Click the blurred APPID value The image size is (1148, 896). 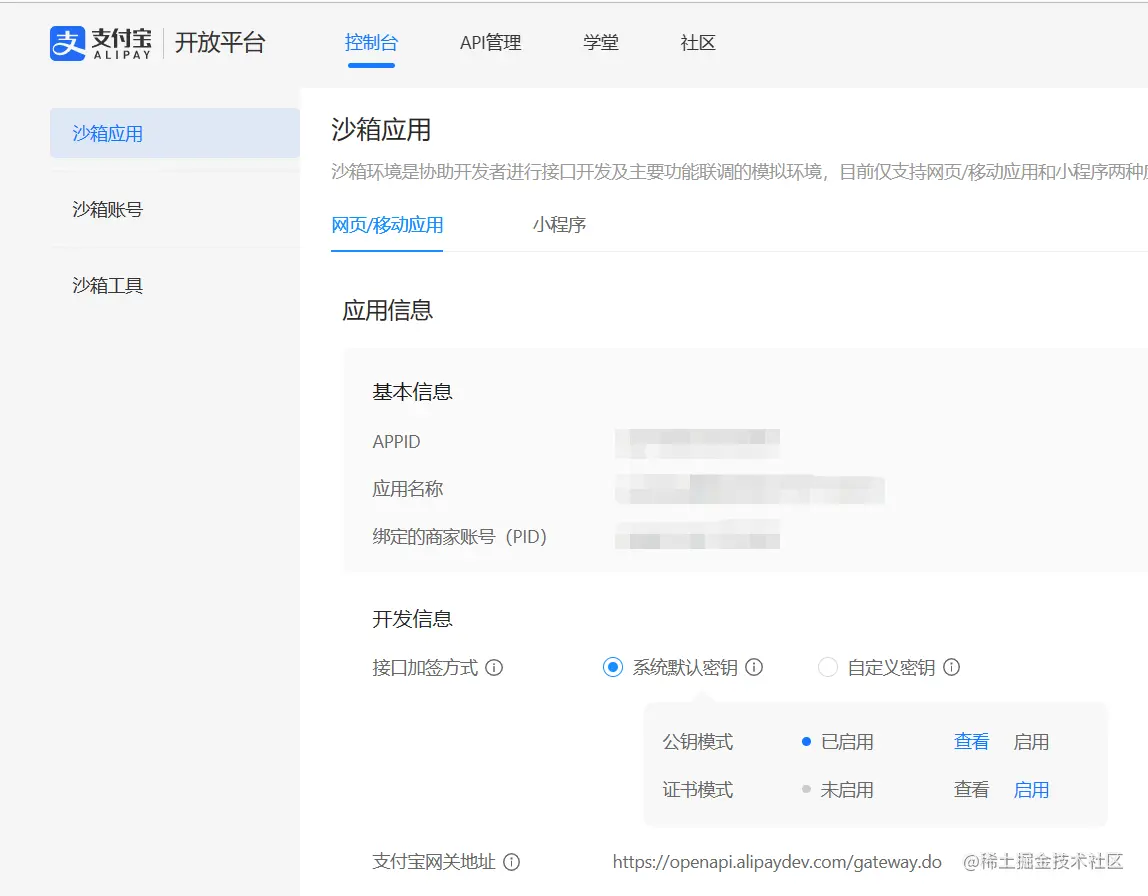(x=697, y=443)
